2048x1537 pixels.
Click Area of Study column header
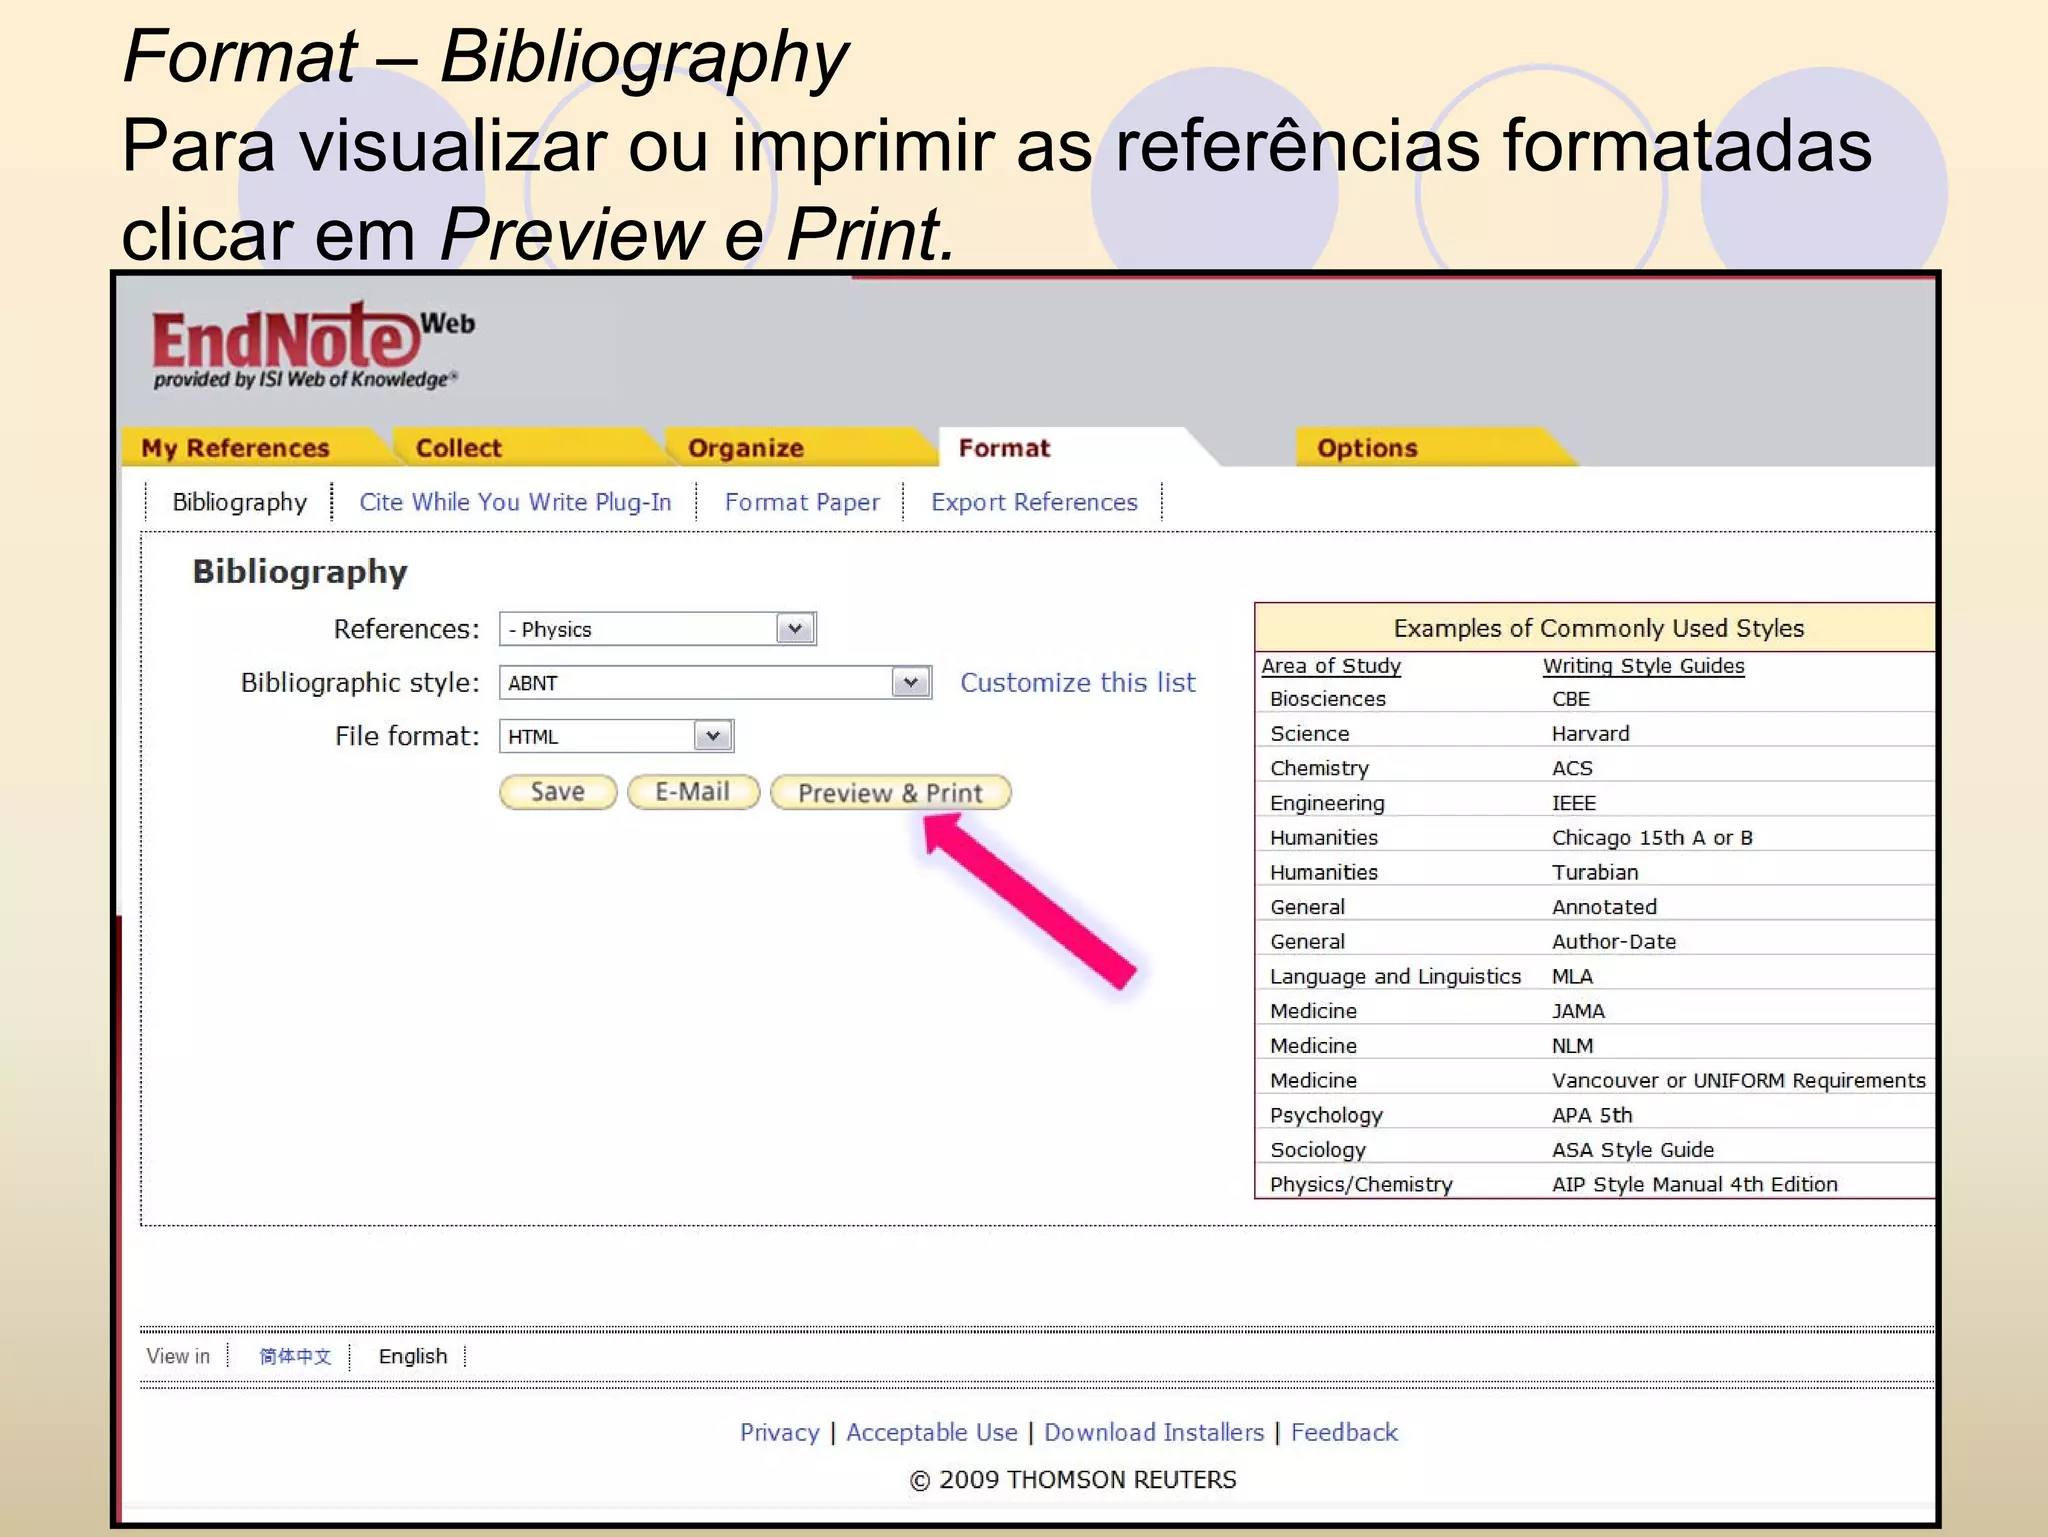click(1331, 666)
